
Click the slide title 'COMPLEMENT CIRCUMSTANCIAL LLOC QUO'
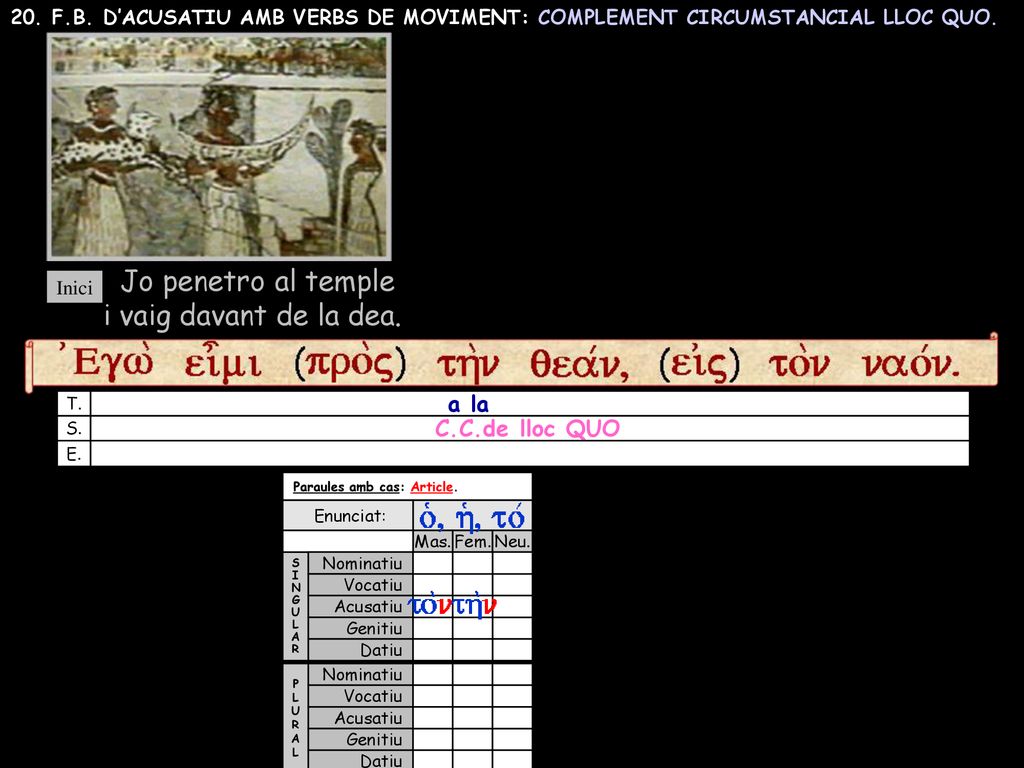pyautogui.click(x=764, y=17)
